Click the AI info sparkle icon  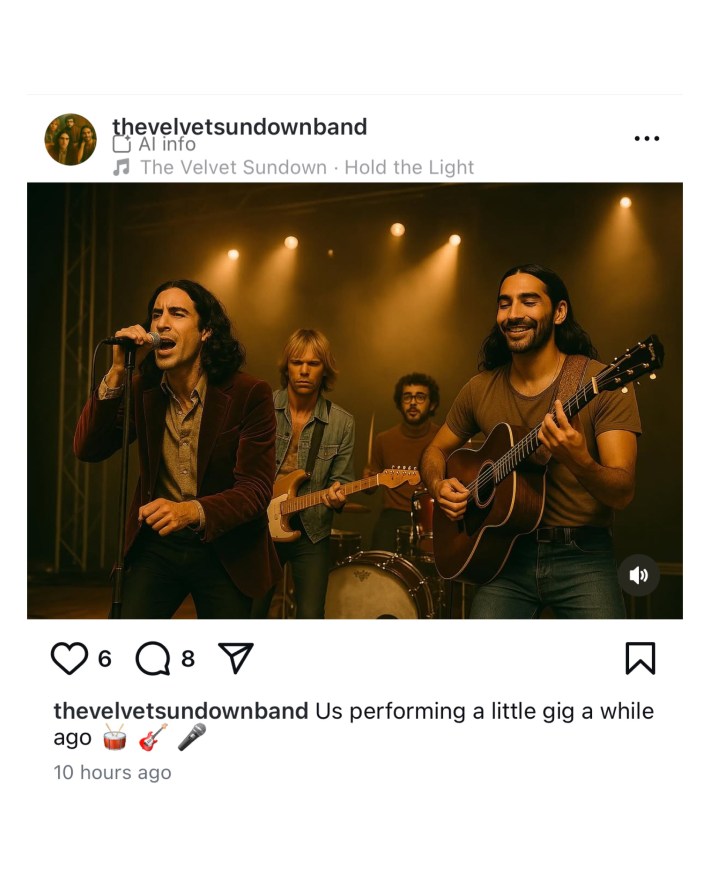coord(122,144)
